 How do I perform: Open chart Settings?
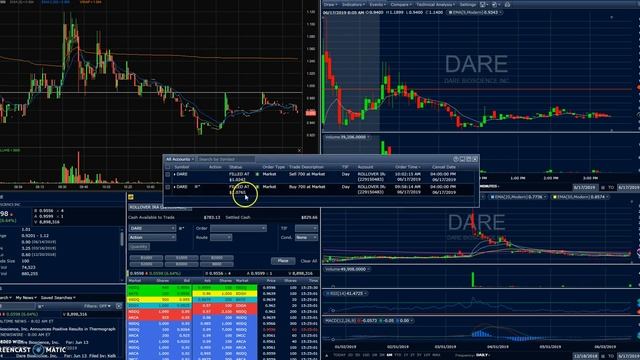coord(468,4)
